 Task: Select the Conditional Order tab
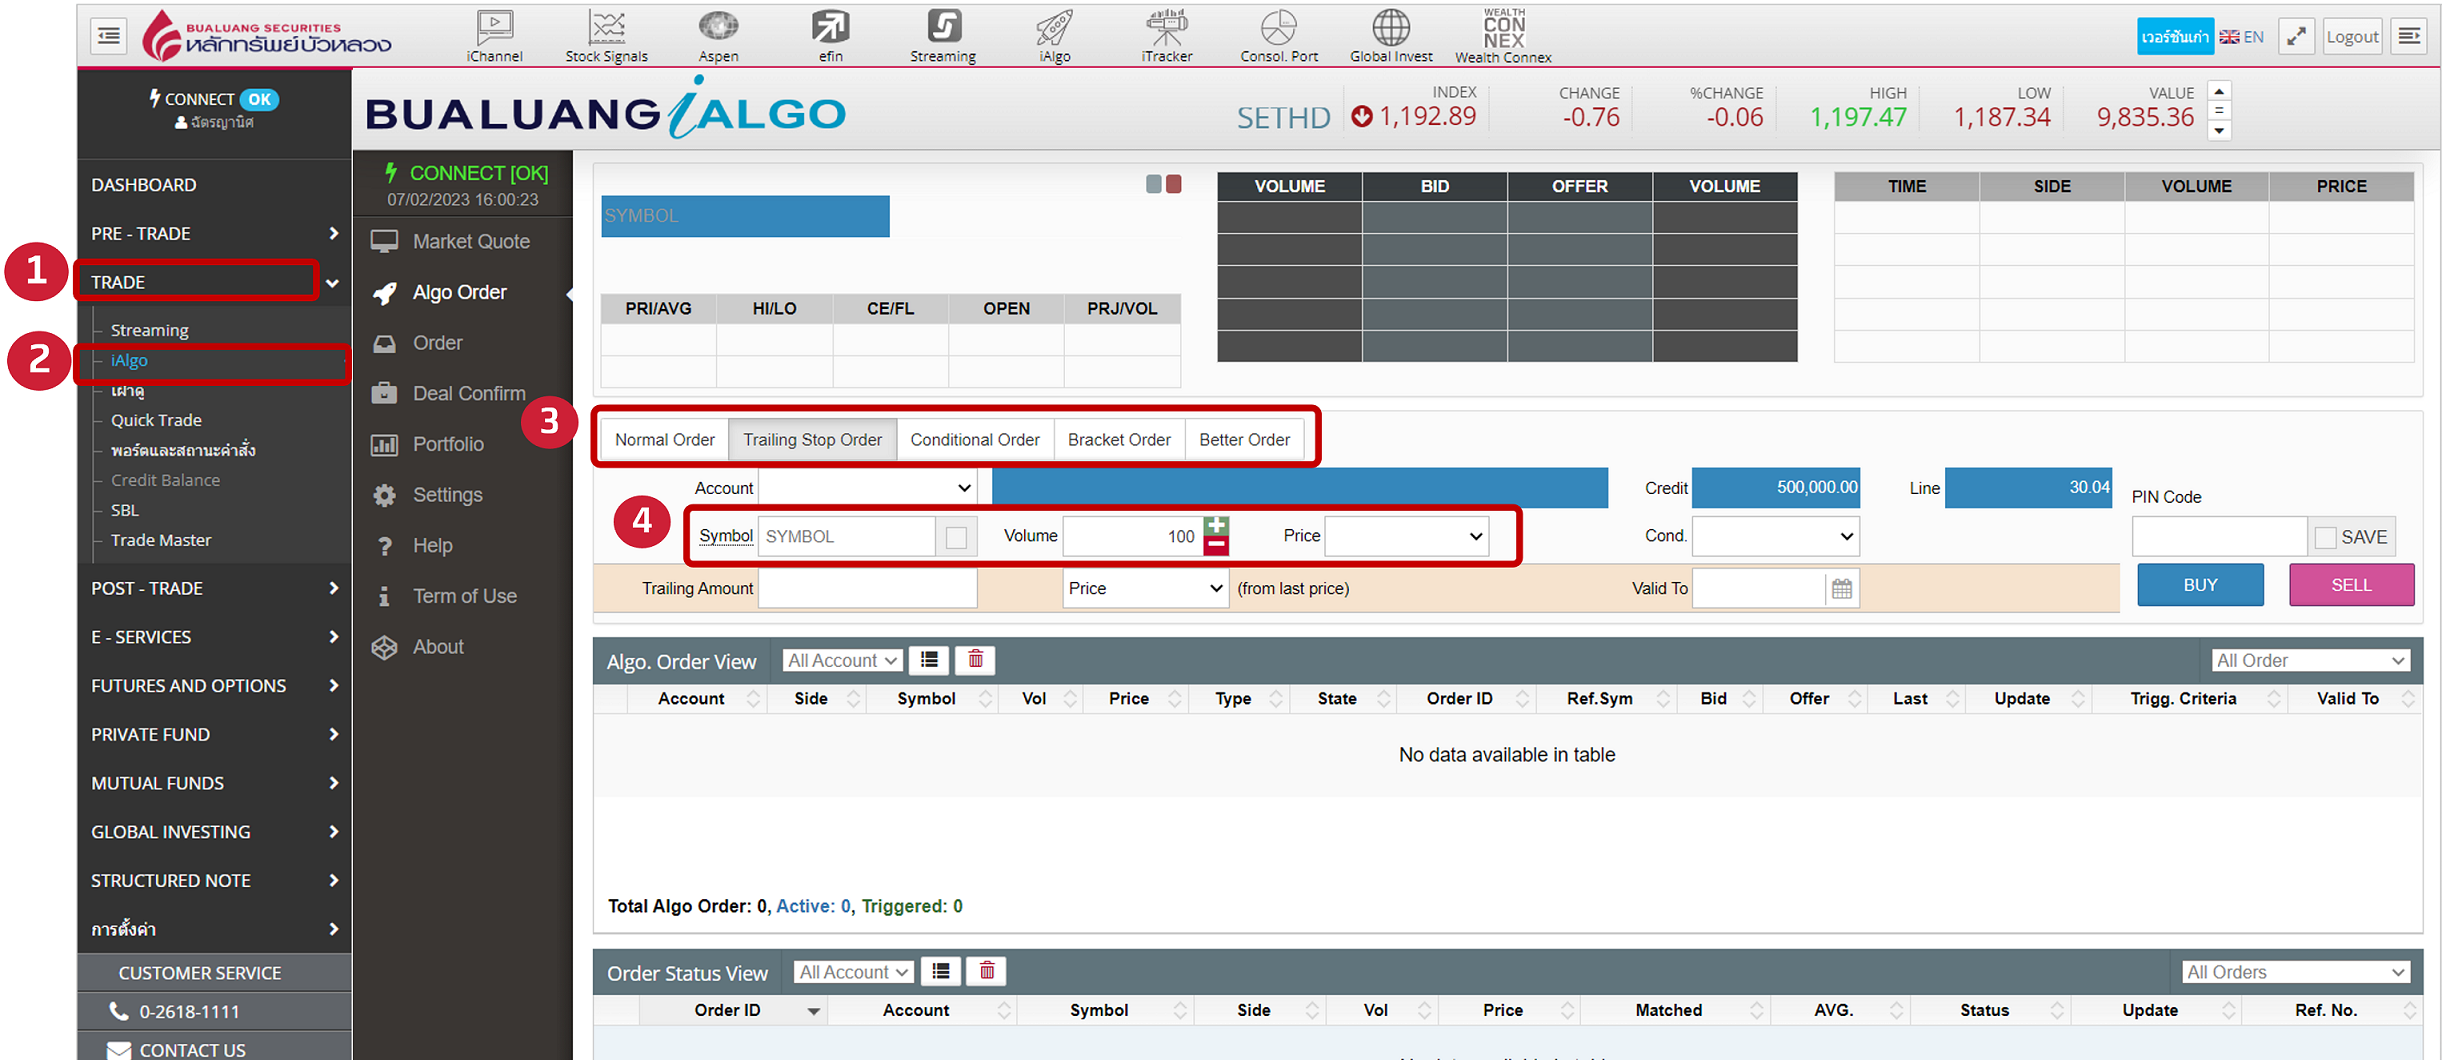(974, 440)
